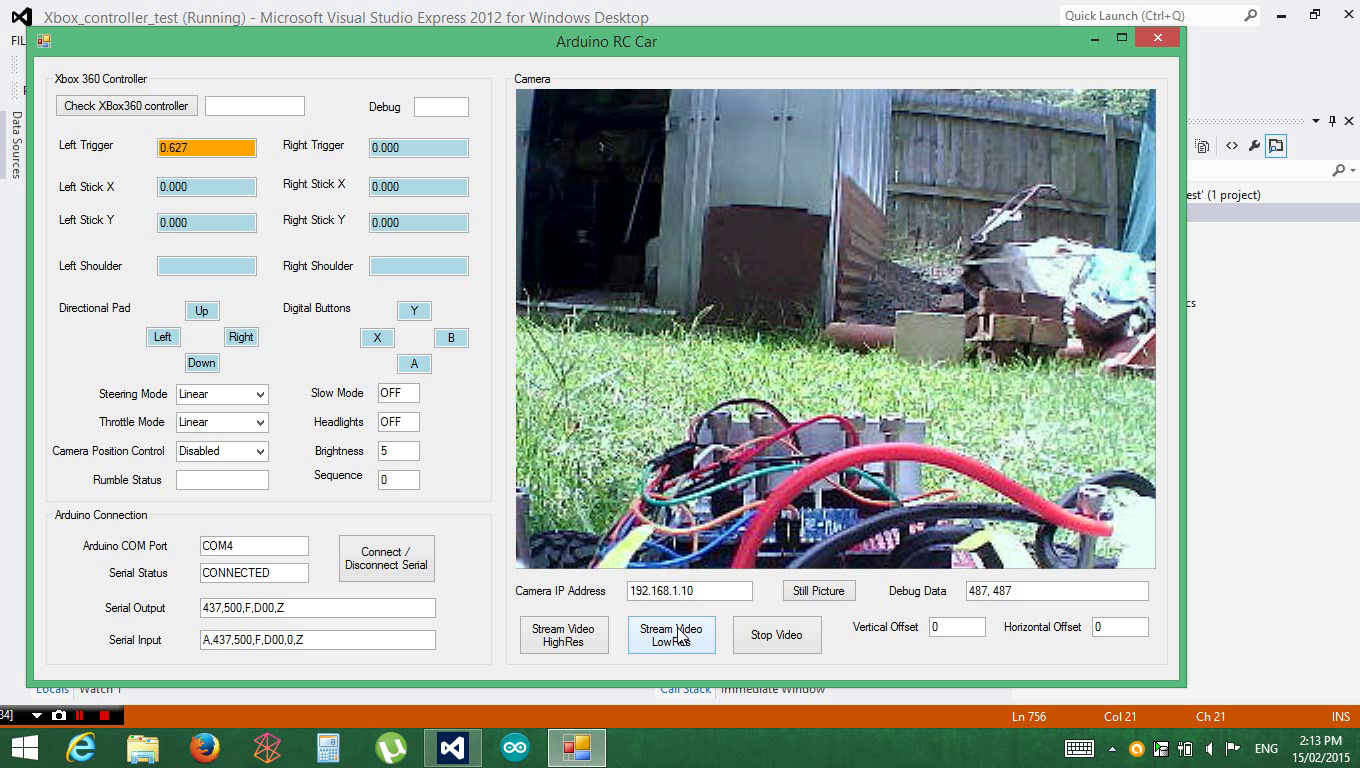Switch to the Watch 1 tab
Viewport: 1360px width, 768px height.
pyautogui.click(x=100, y=689)
